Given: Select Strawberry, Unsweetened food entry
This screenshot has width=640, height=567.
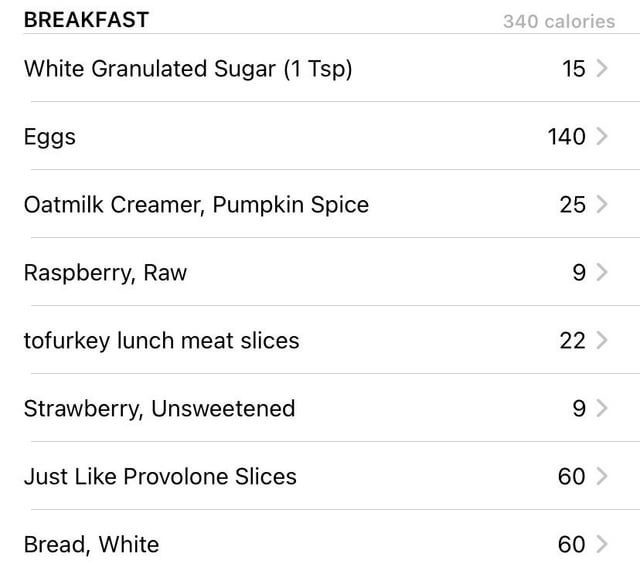Looking at the screenshot, I should pyautogui.click(x=320, y=408).
